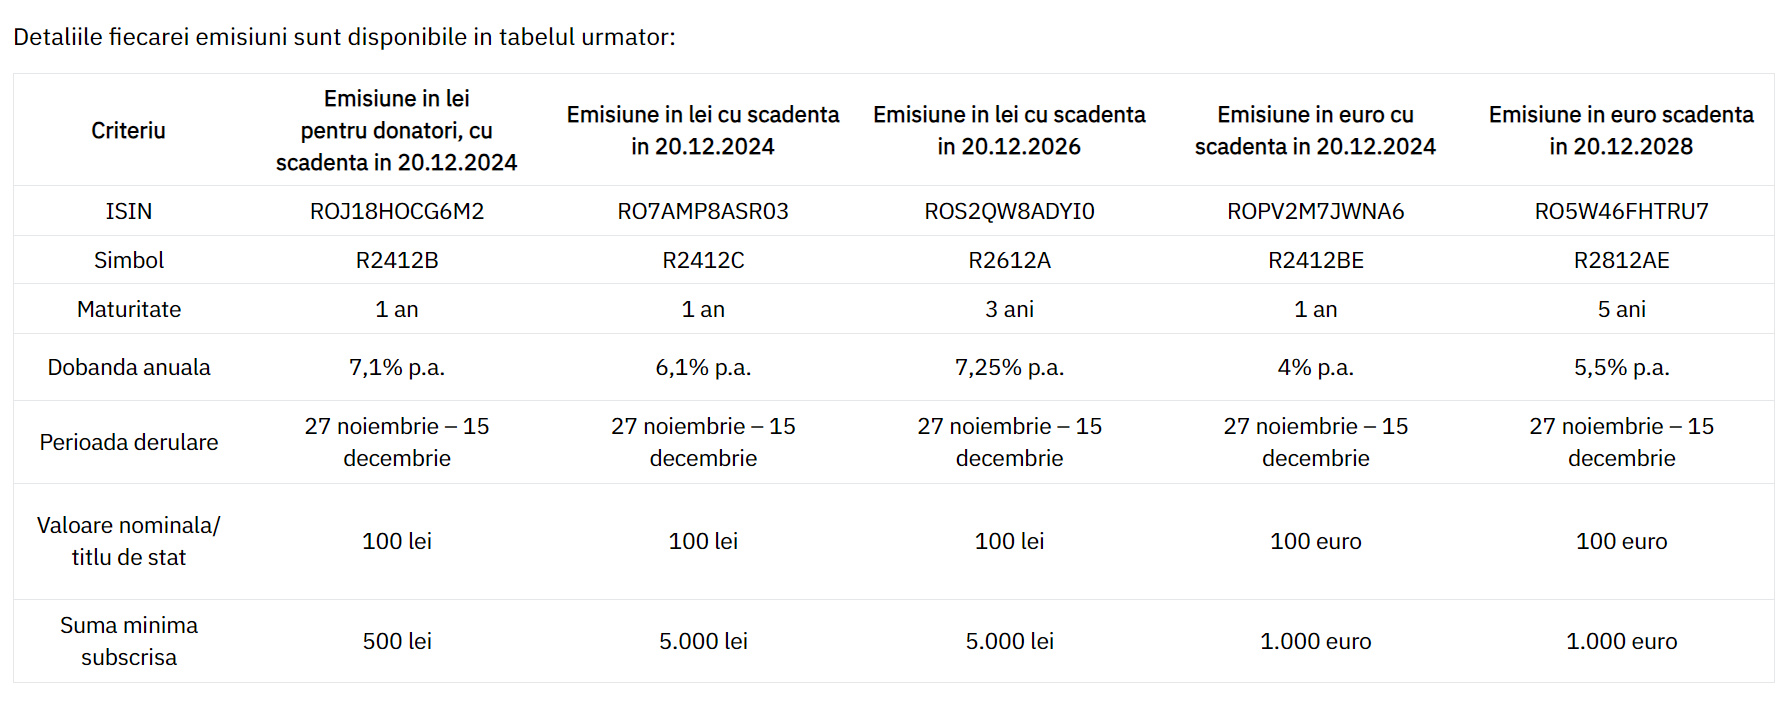Select the symbol R2412C cell

coord(703,260)
